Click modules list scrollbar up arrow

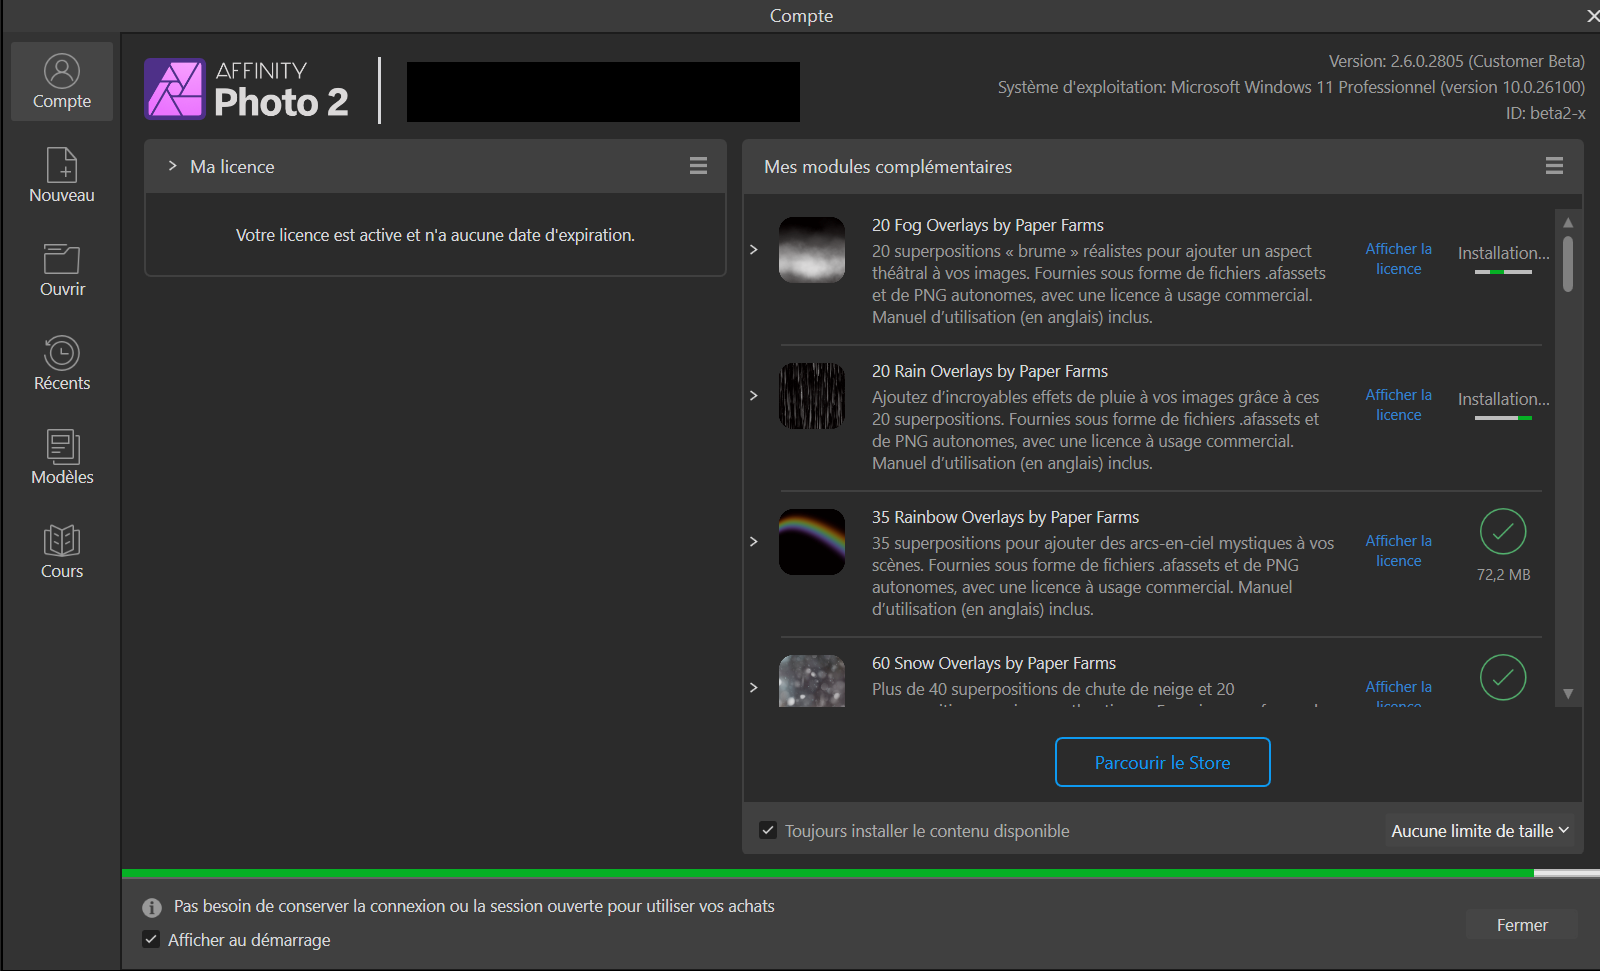click(1568, 222)
